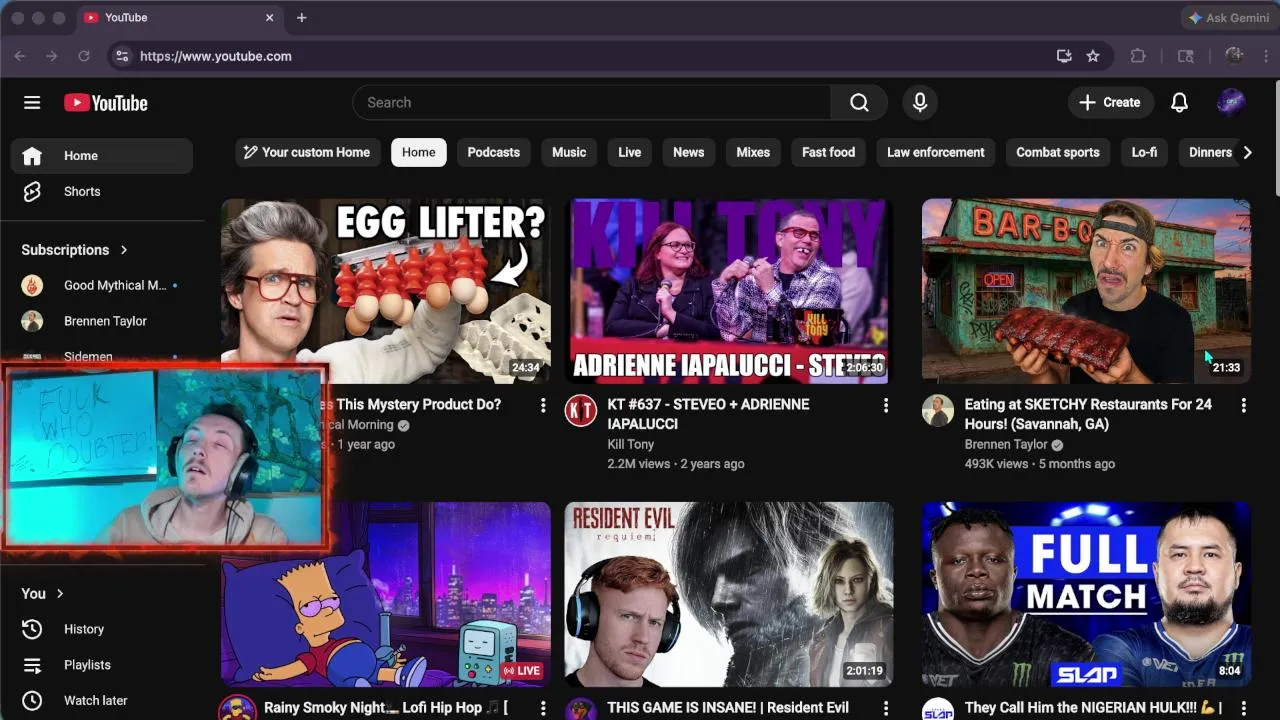Open more options for KT #637 video

pyautogui.click(x=885, y=405)
